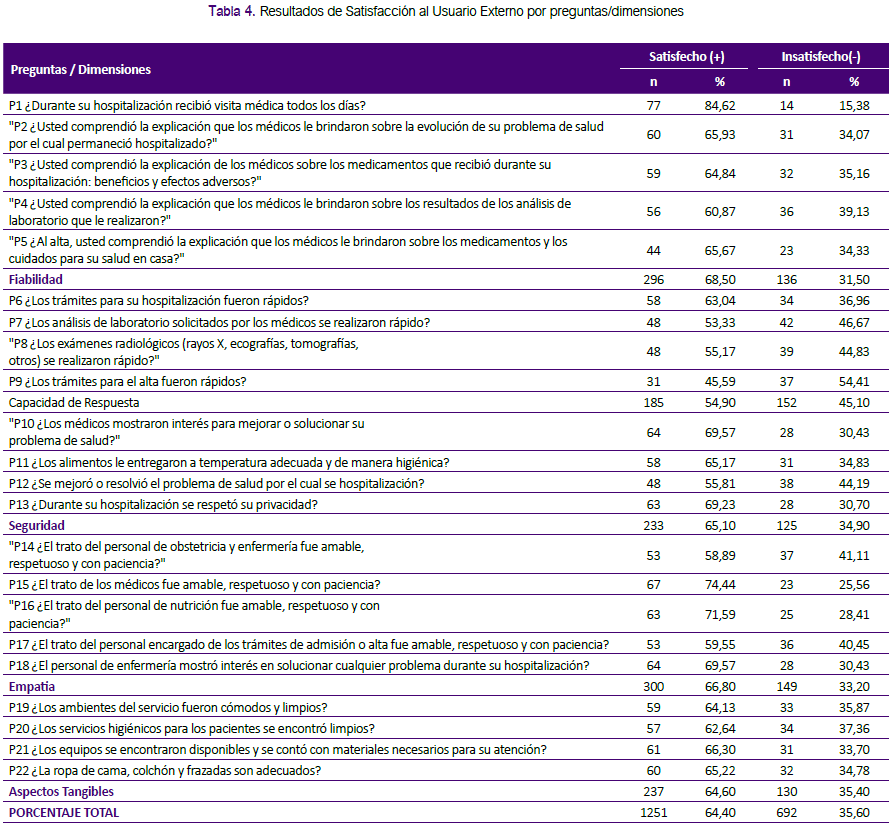Select question P22 about ropa de cama
Image resolution: width=893 pixels, height=826 pixels.
165,771
